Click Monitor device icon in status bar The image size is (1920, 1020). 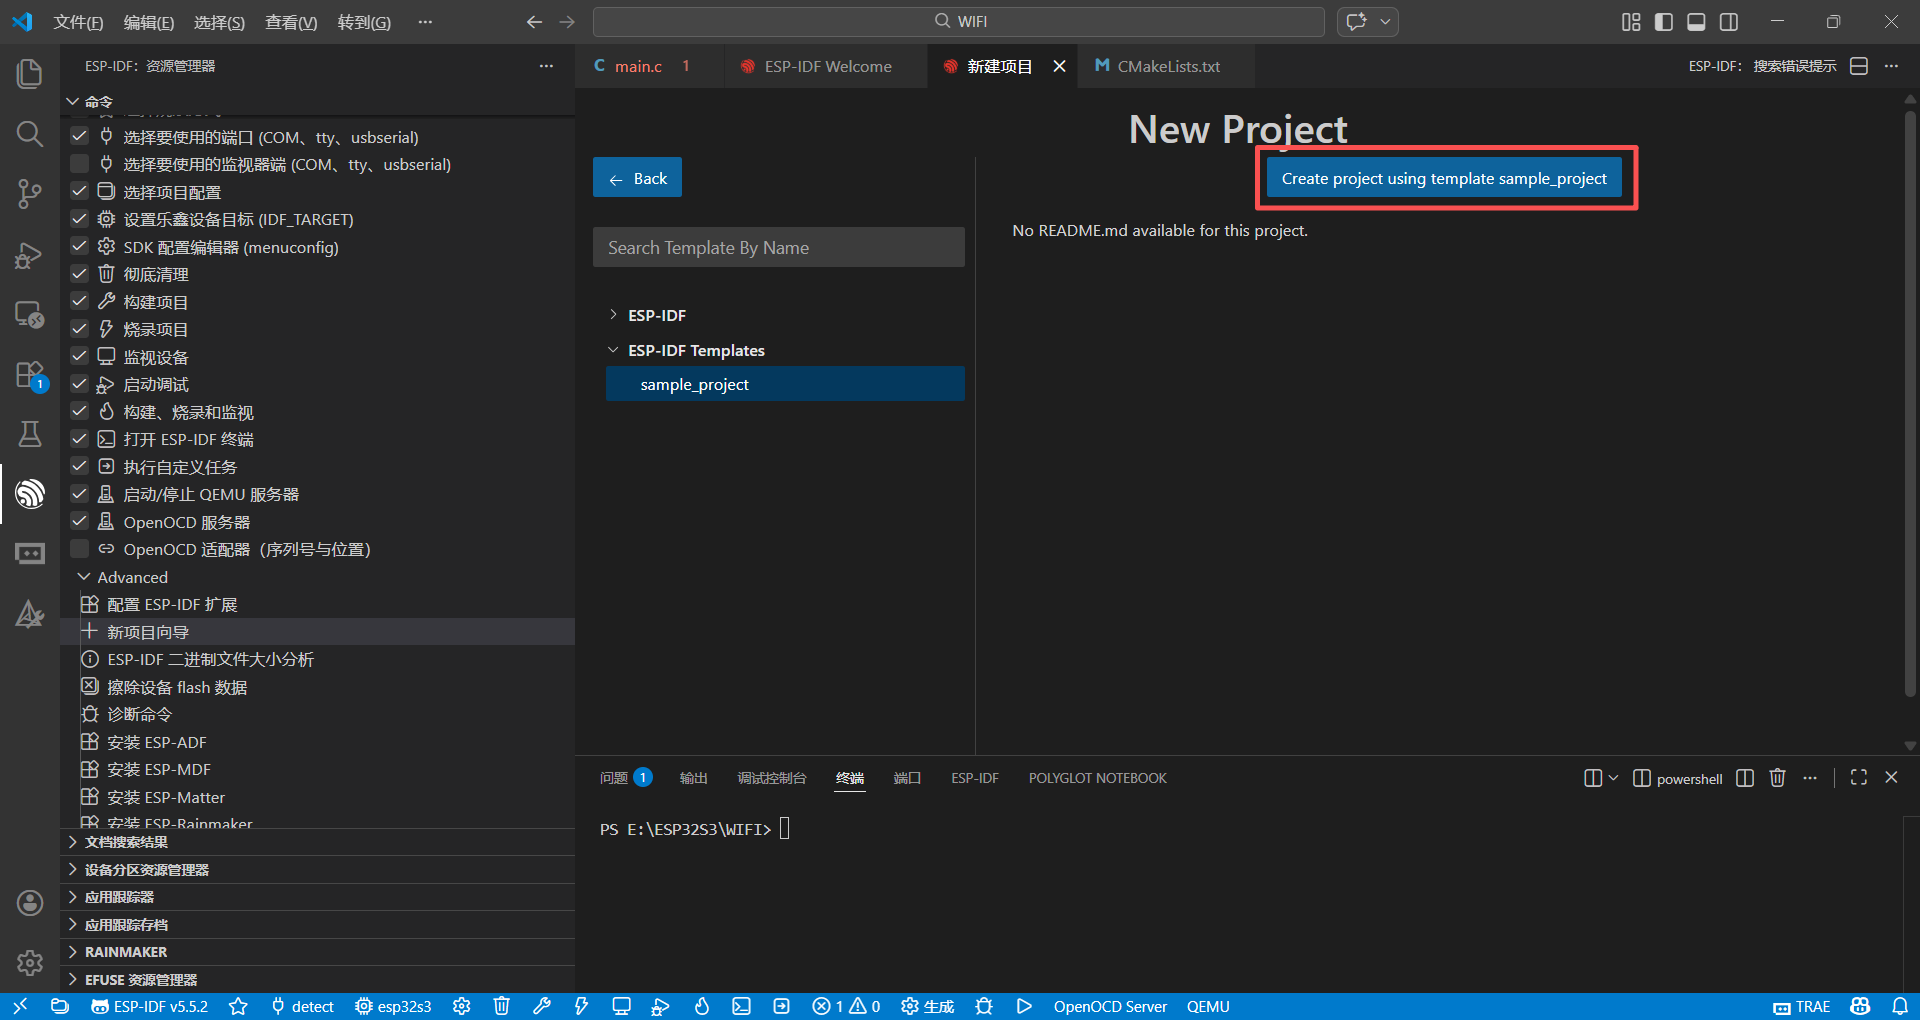[x=621, y=1006]
